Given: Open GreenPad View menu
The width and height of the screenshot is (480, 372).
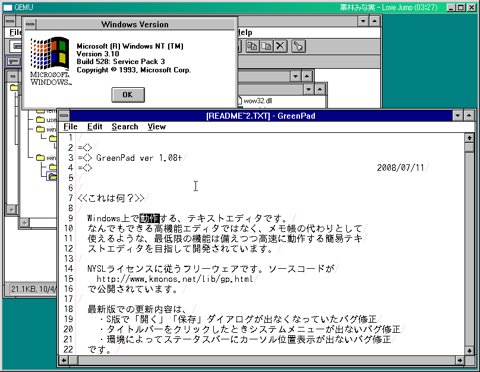Looking at the screenshot, I should (156, 127).
